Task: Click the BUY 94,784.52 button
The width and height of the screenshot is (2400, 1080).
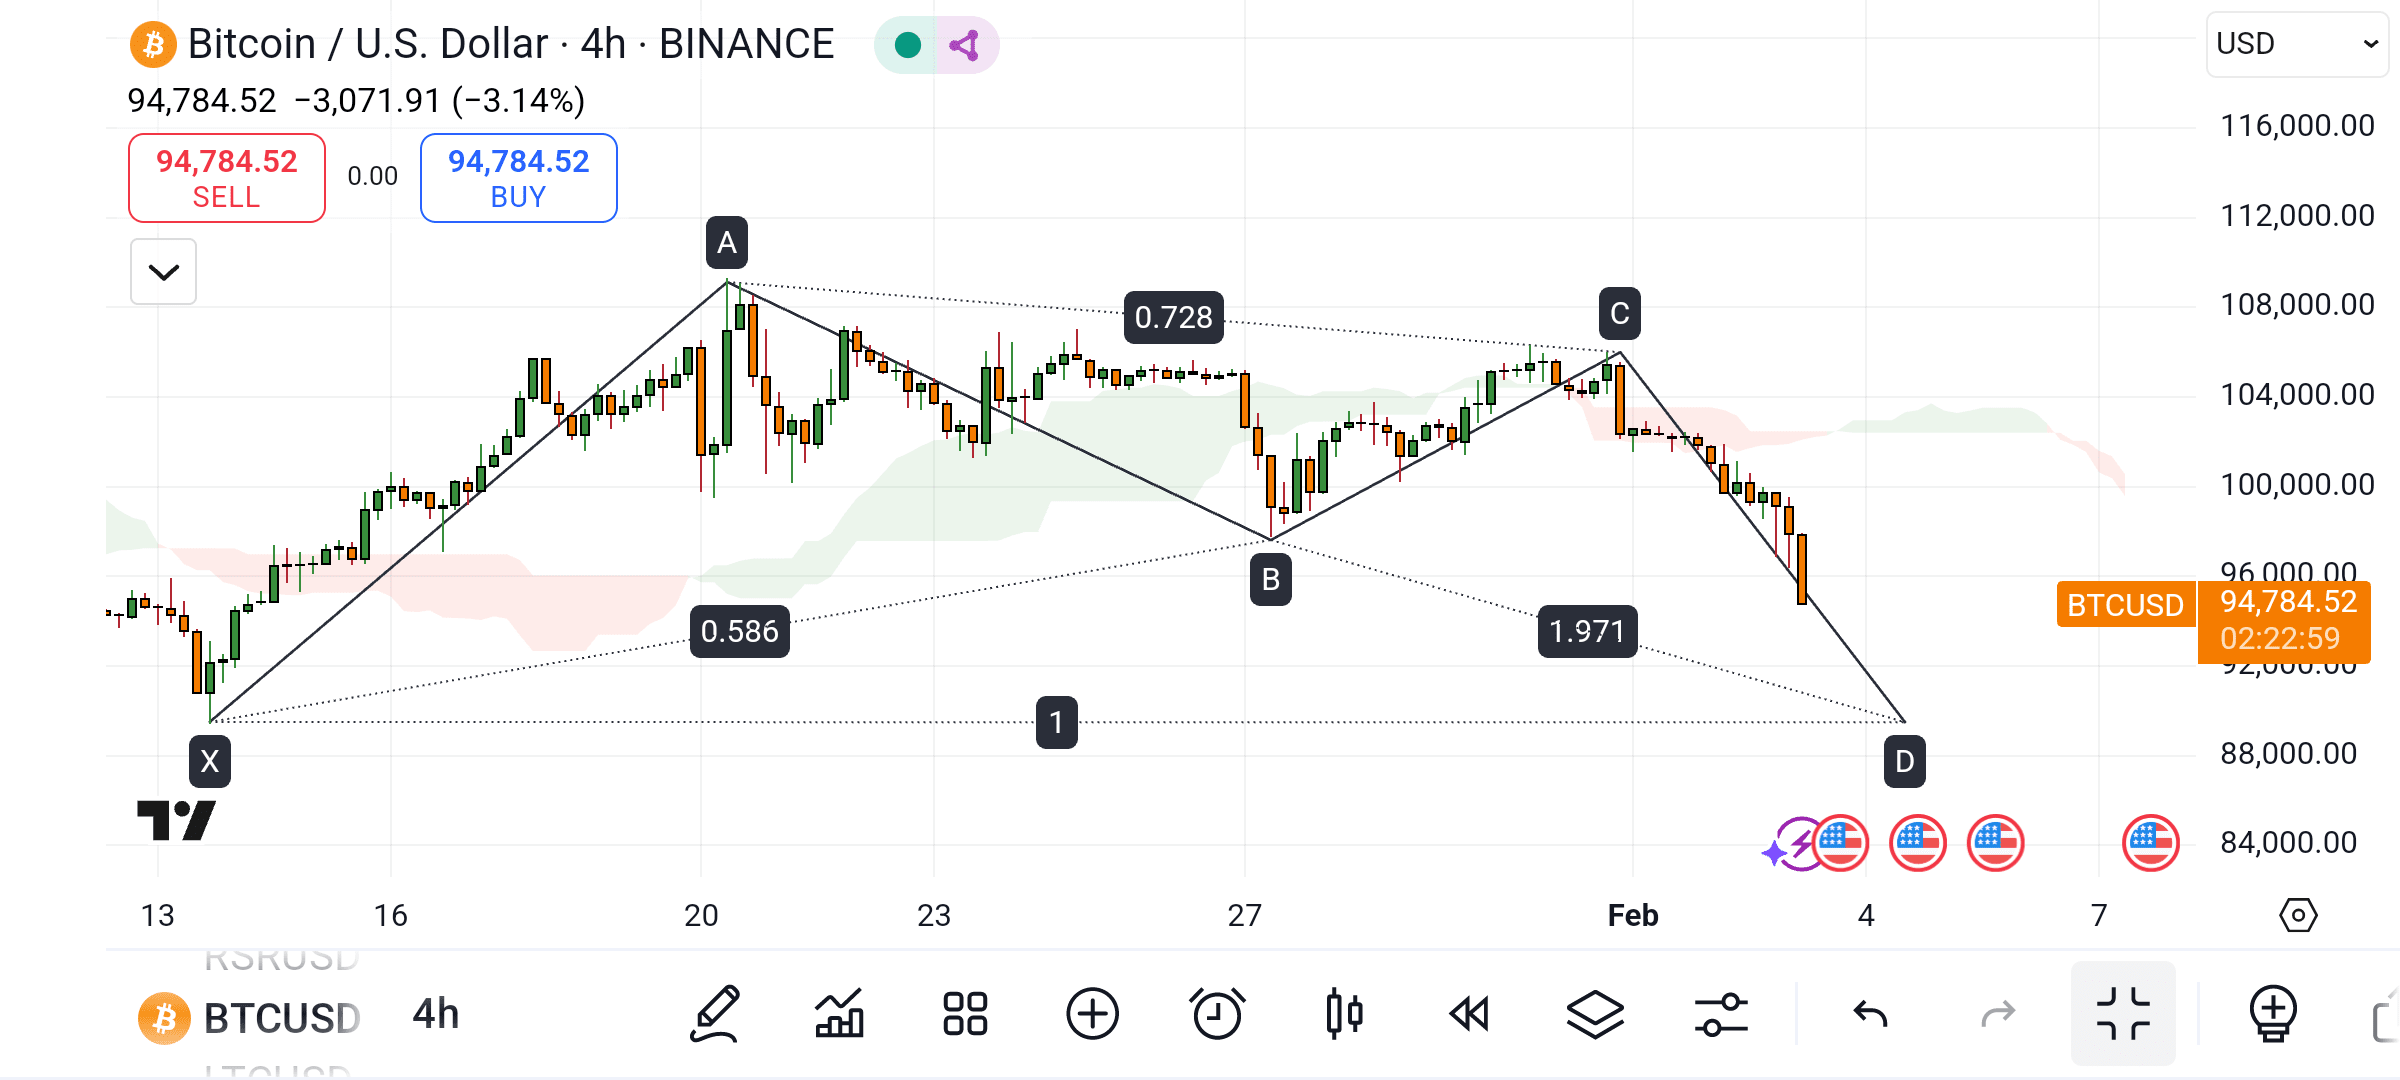Action: [518, 178]
